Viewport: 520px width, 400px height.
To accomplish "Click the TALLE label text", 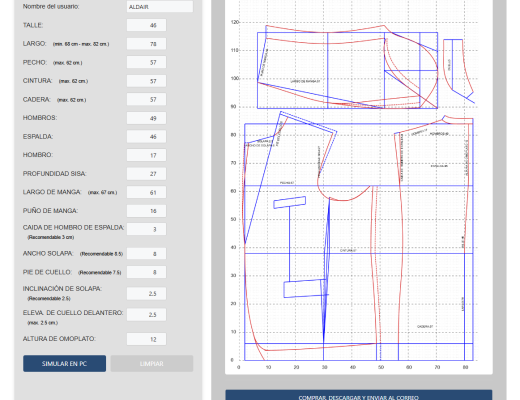I will pos(33,25).
